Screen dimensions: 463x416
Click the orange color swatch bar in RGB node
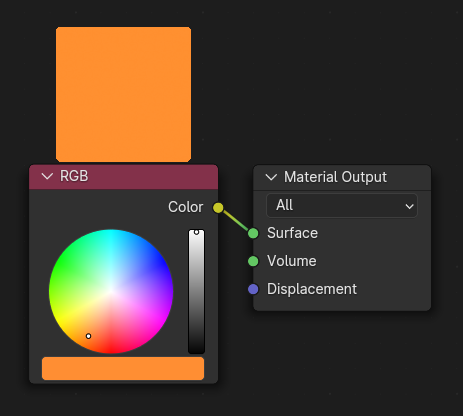[123, 368]
